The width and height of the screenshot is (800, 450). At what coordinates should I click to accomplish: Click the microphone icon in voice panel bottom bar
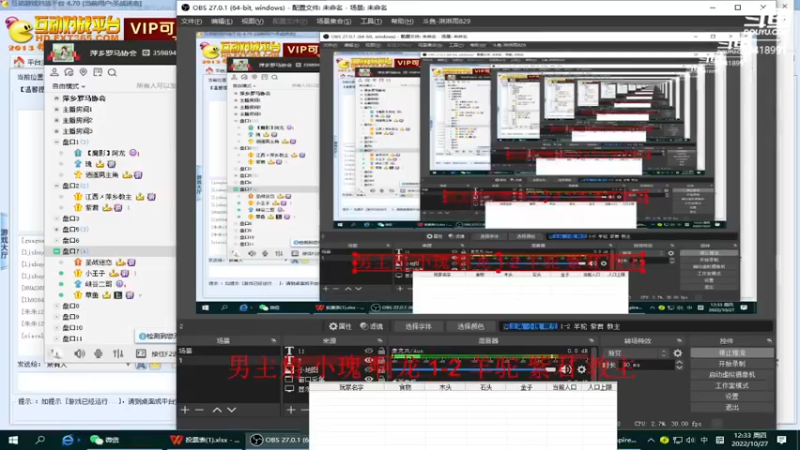(x=98, y=354)
